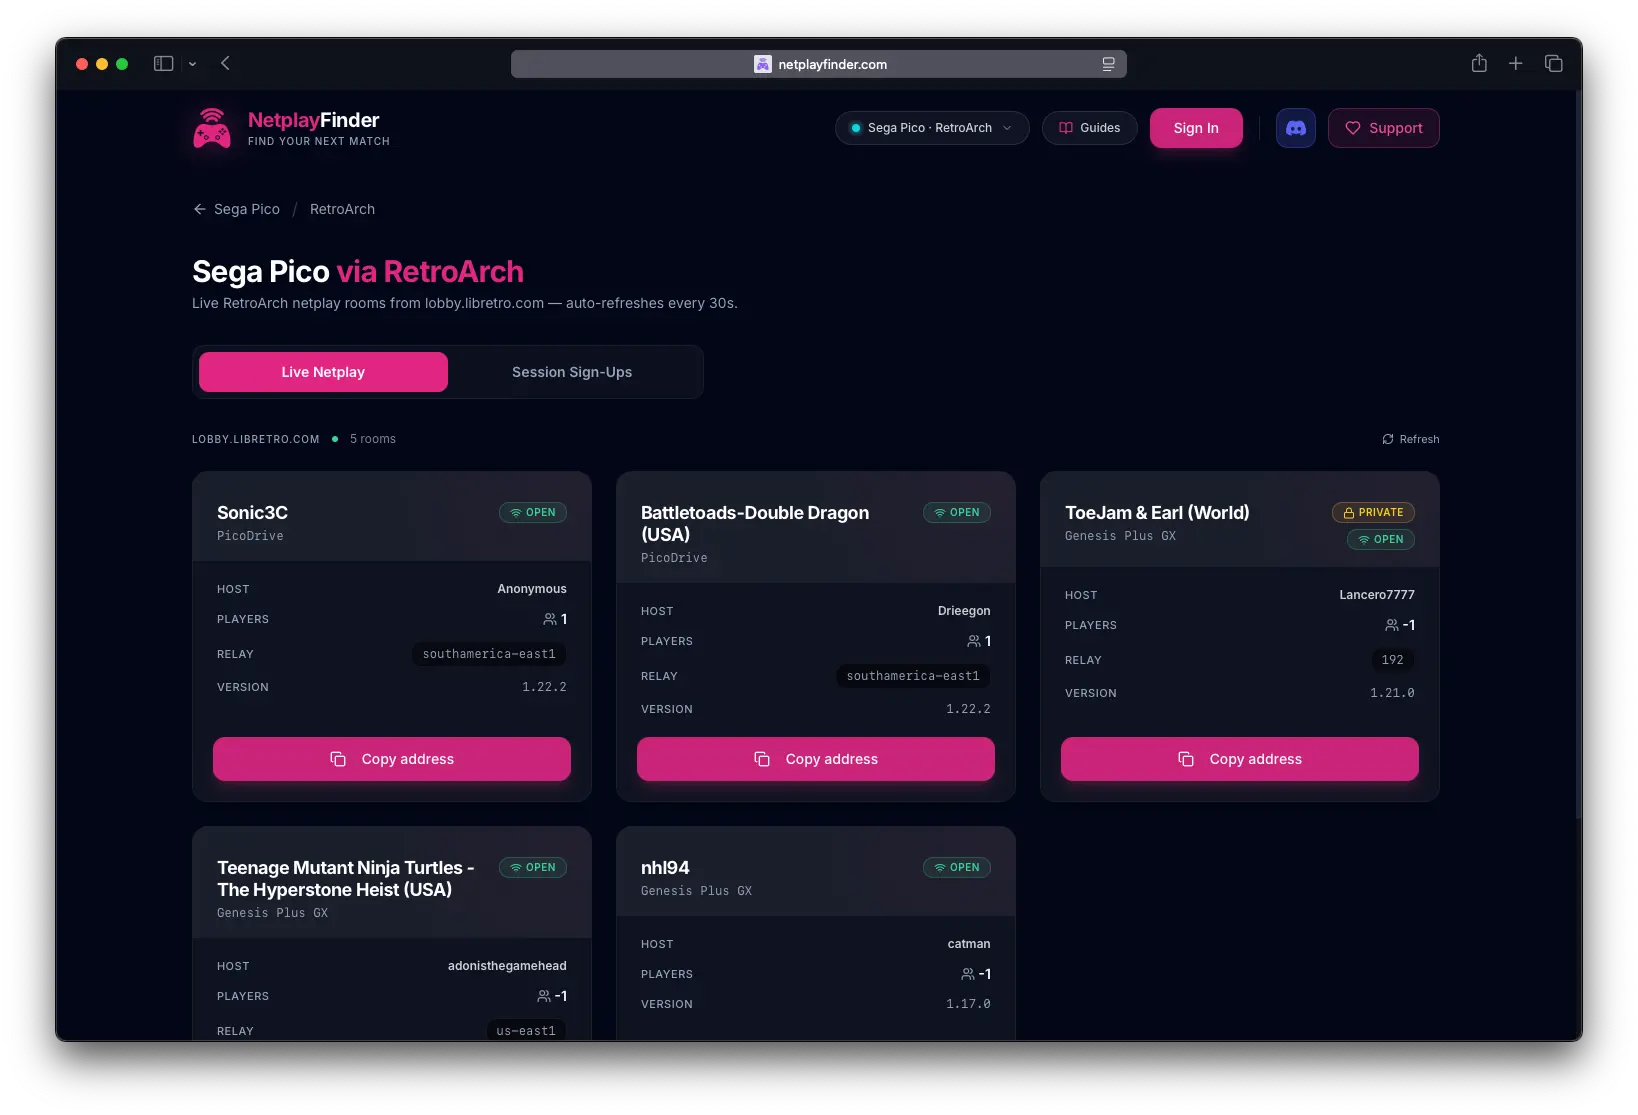Click the ToeJam & Earl (World) title
The width and height of the screenshot is (1638, 1115).
1157,512
